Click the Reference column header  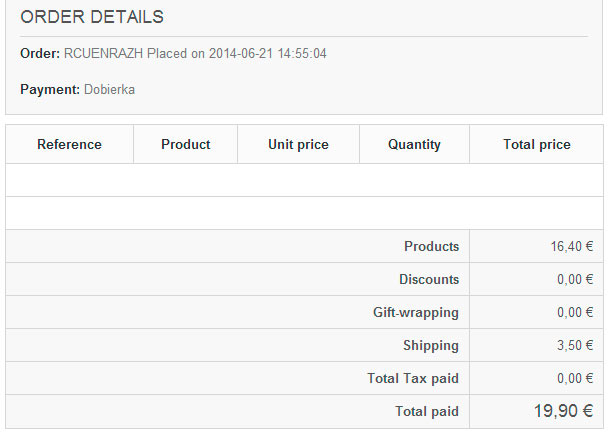coord(70,144)
